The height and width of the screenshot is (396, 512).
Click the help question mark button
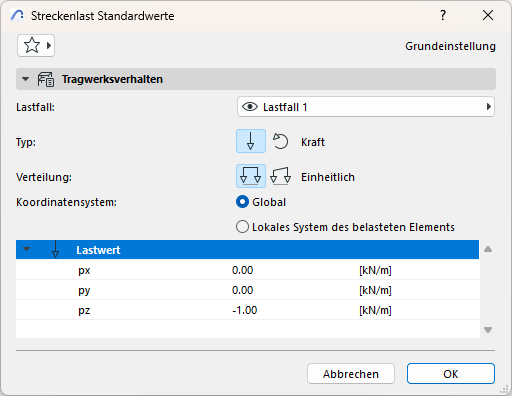click(x=443, y=15)
